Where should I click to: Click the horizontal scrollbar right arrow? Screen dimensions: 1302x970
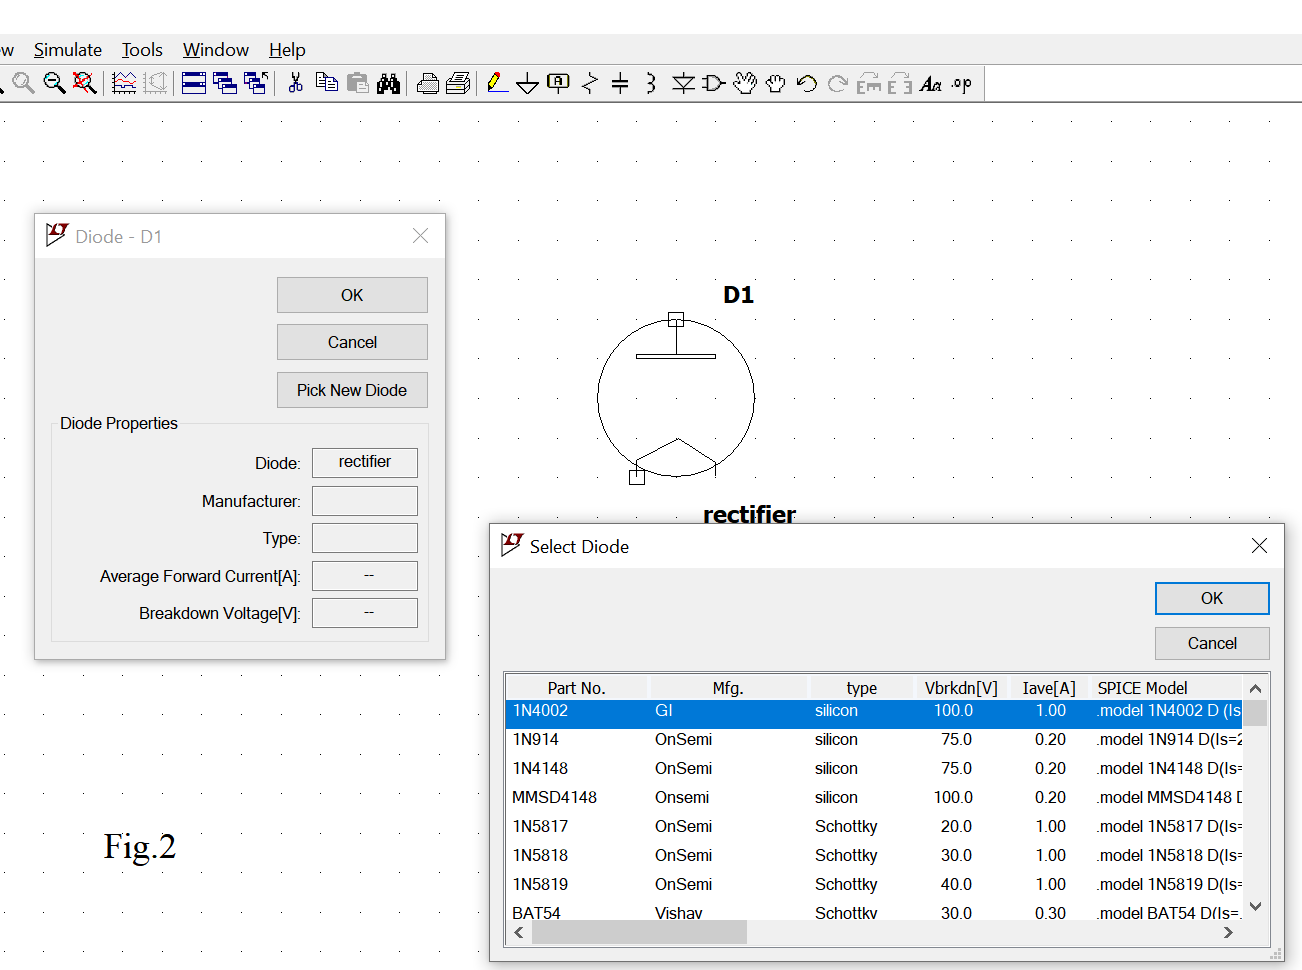click(x=1228, y=932)
